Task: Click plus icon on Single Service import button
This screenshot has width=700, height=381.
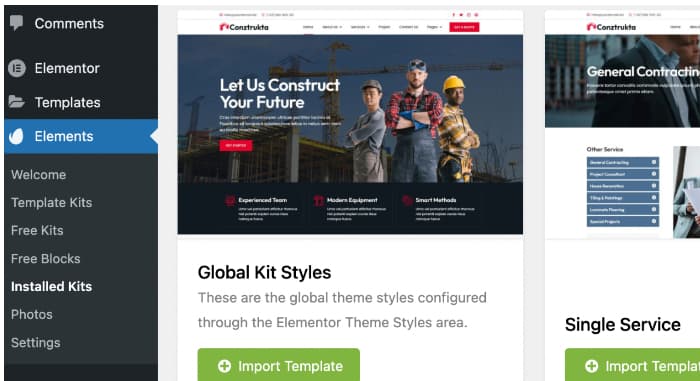Action: tap(592, 366)
